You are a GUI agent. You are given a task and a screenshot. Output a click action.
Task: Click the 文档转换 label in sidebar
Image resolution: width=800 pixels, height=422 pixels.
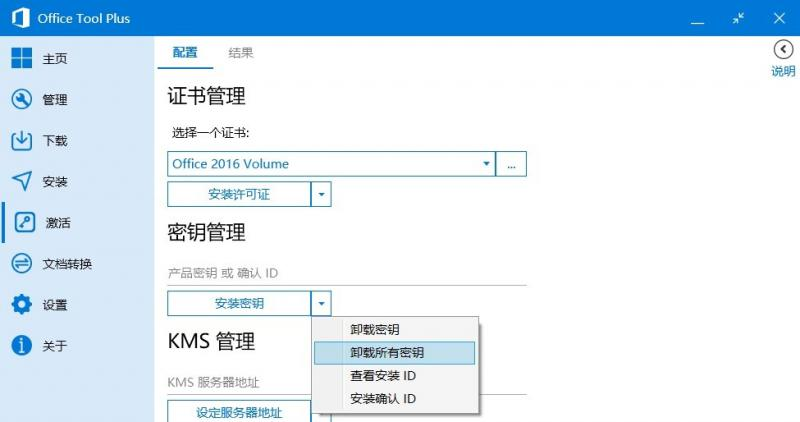[x=67, y=264]
